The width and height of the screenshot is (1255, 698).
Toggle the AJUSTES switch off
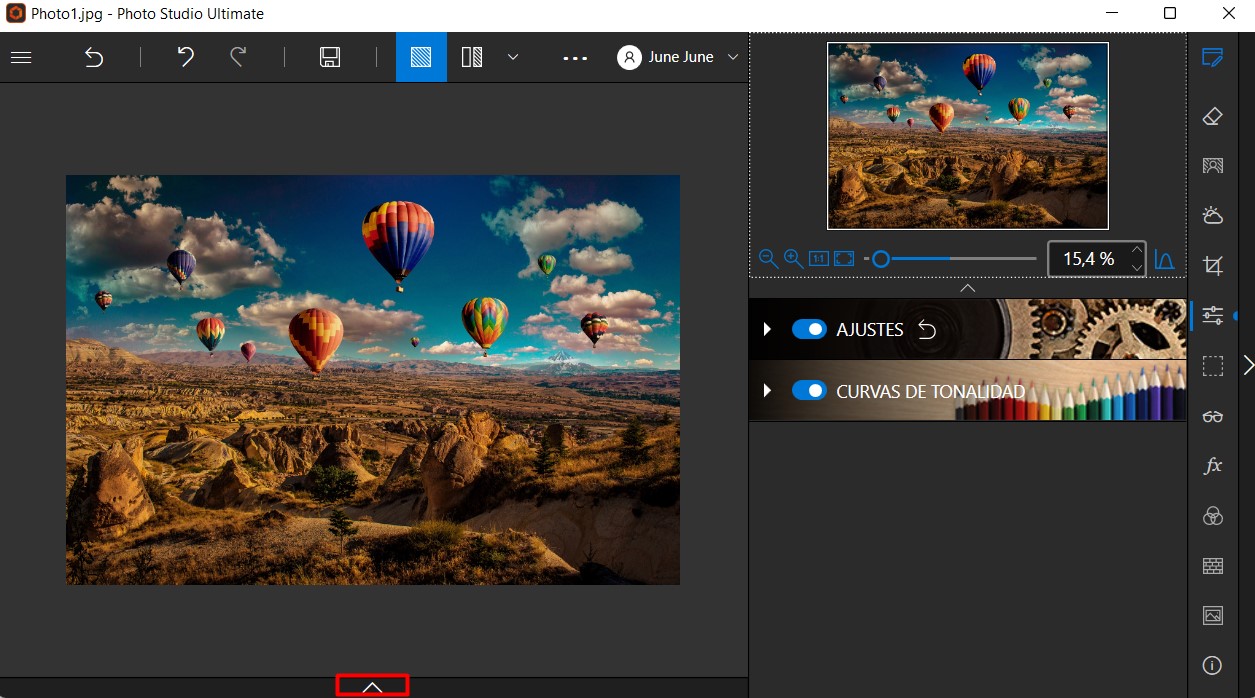(809, 329)
